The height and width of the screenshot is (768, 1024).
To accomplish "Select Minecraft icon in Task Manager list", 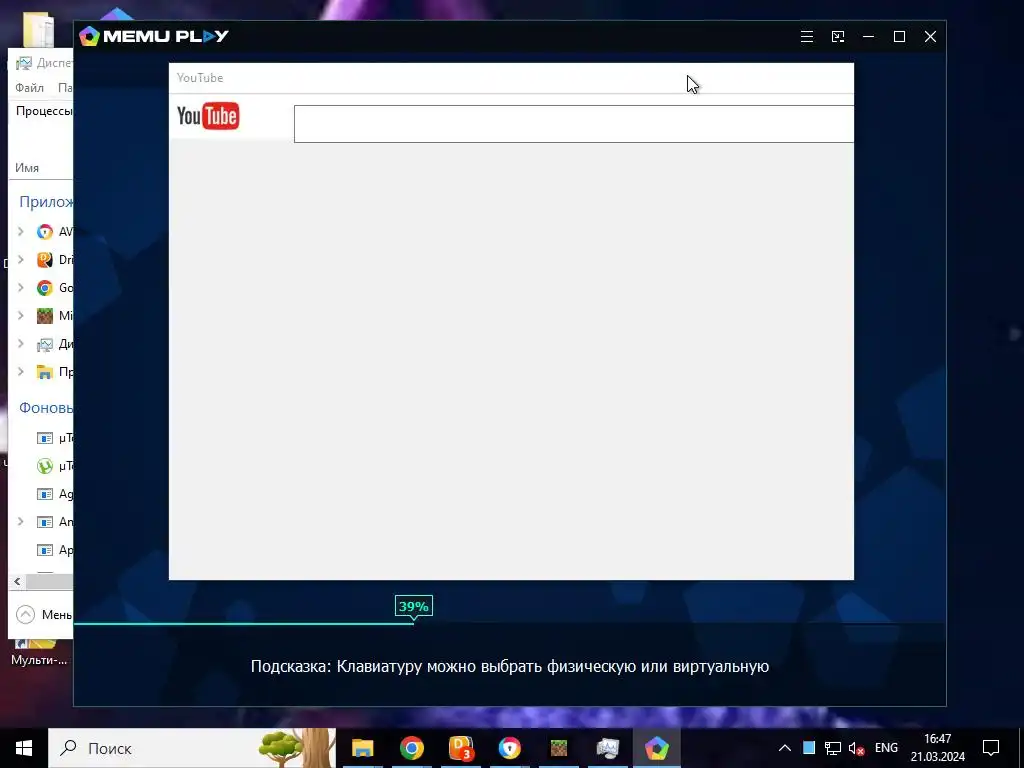I will tap(44, 316).
